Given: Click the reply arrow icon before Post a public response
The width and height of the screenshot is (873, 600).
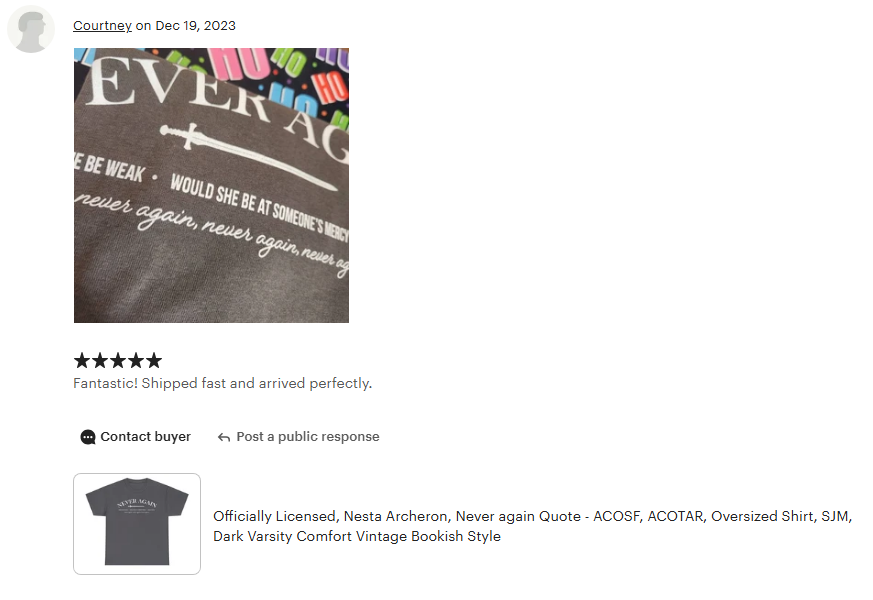Looking at the screenshot, I should (x=224, y=437).
